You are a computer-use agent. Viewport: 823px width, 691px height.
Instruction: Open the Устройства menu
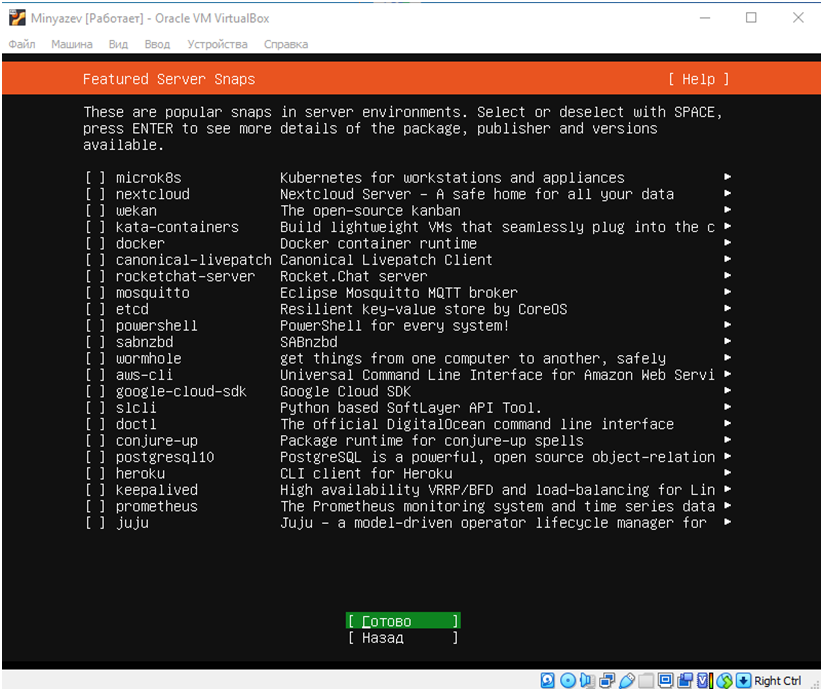coord(217,44)
